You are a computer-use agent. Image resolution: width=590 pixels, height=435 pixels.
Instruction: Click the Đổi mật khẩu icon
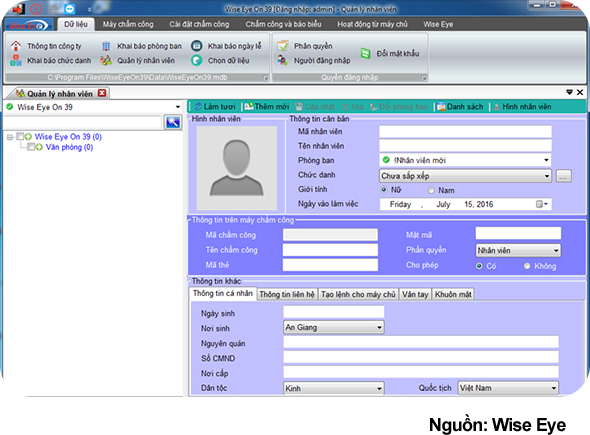365,53
